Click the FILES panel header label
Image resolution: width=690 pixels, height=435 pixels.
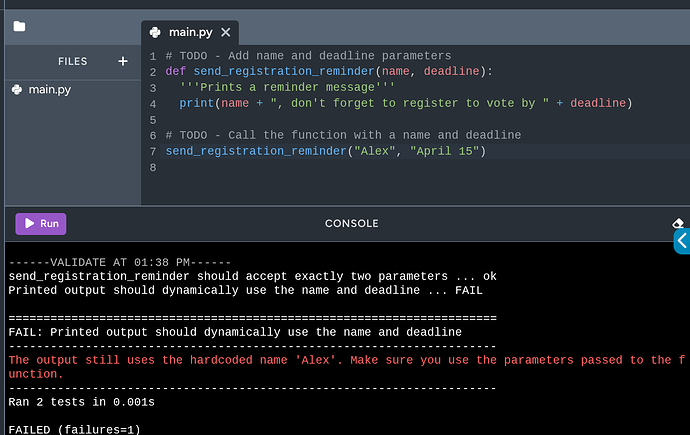(x=73, y=61)
